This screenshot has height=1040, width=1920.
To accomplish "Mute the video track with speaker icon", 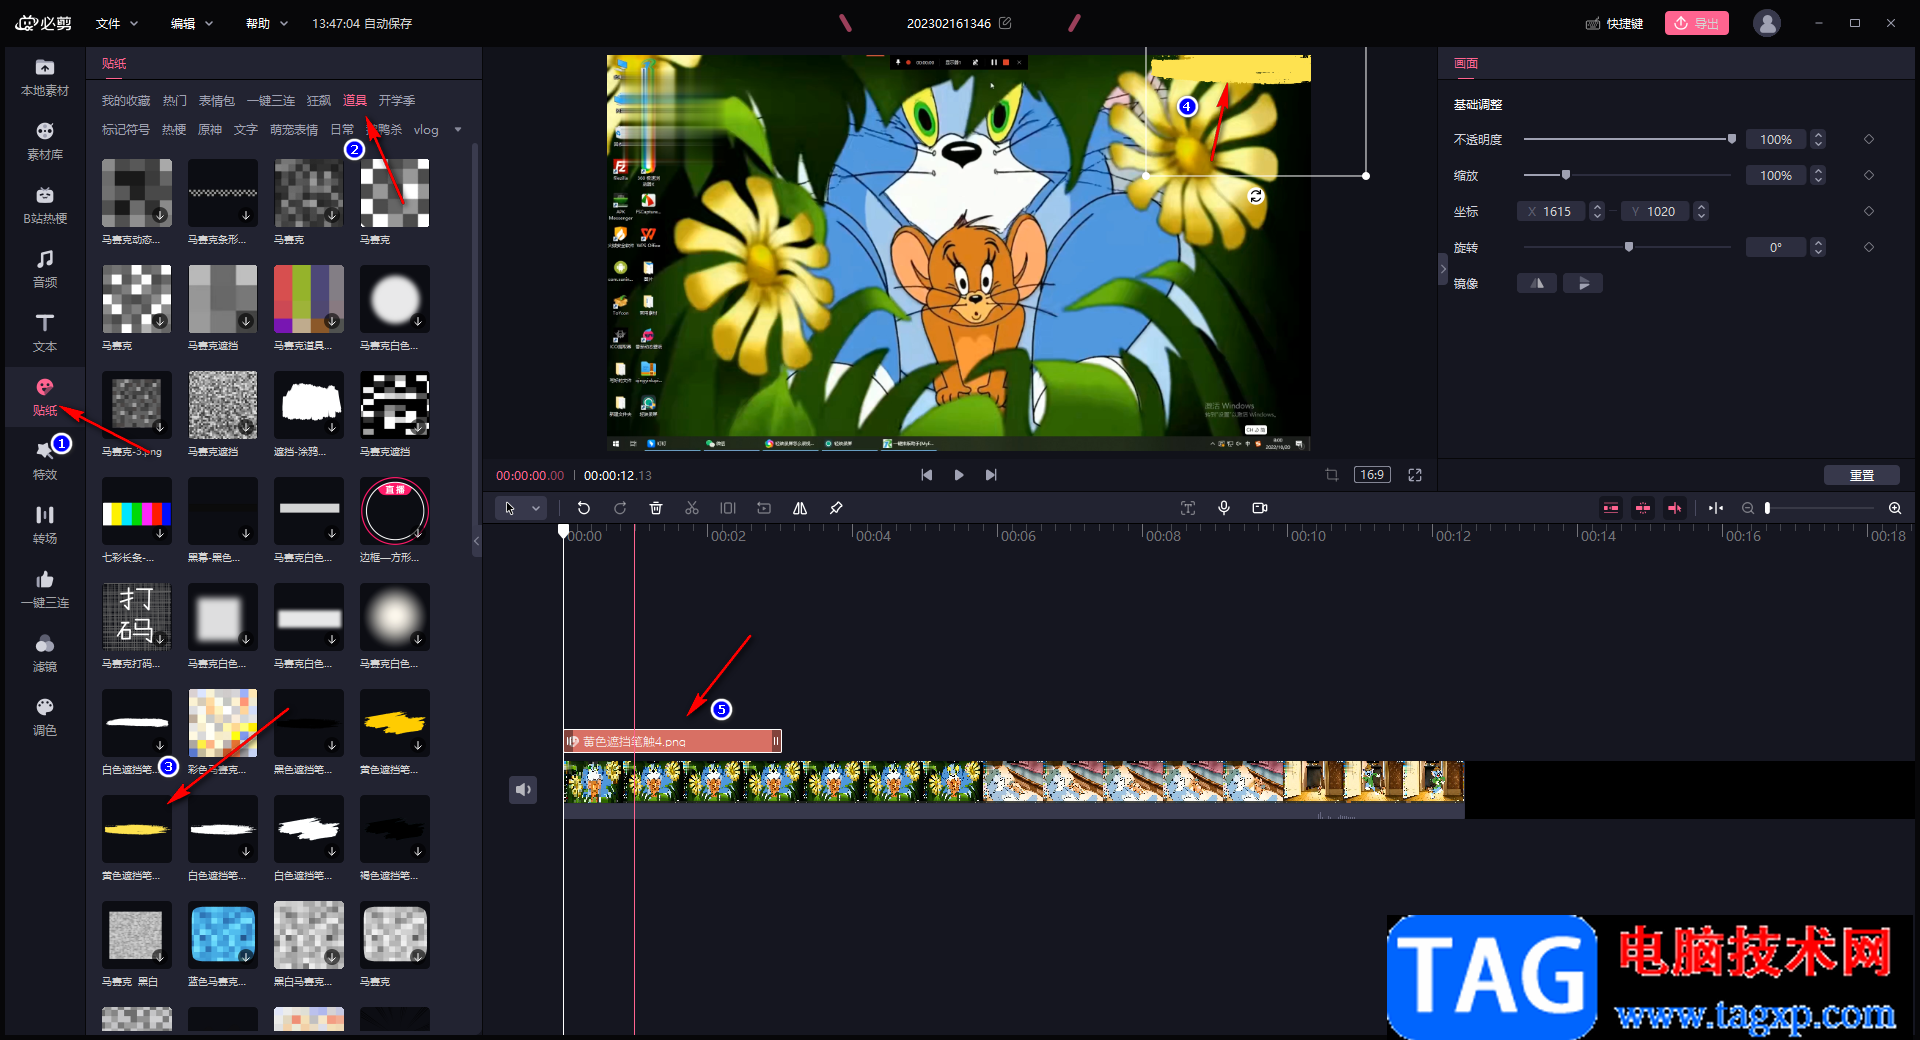I will (x=523, y=790).
